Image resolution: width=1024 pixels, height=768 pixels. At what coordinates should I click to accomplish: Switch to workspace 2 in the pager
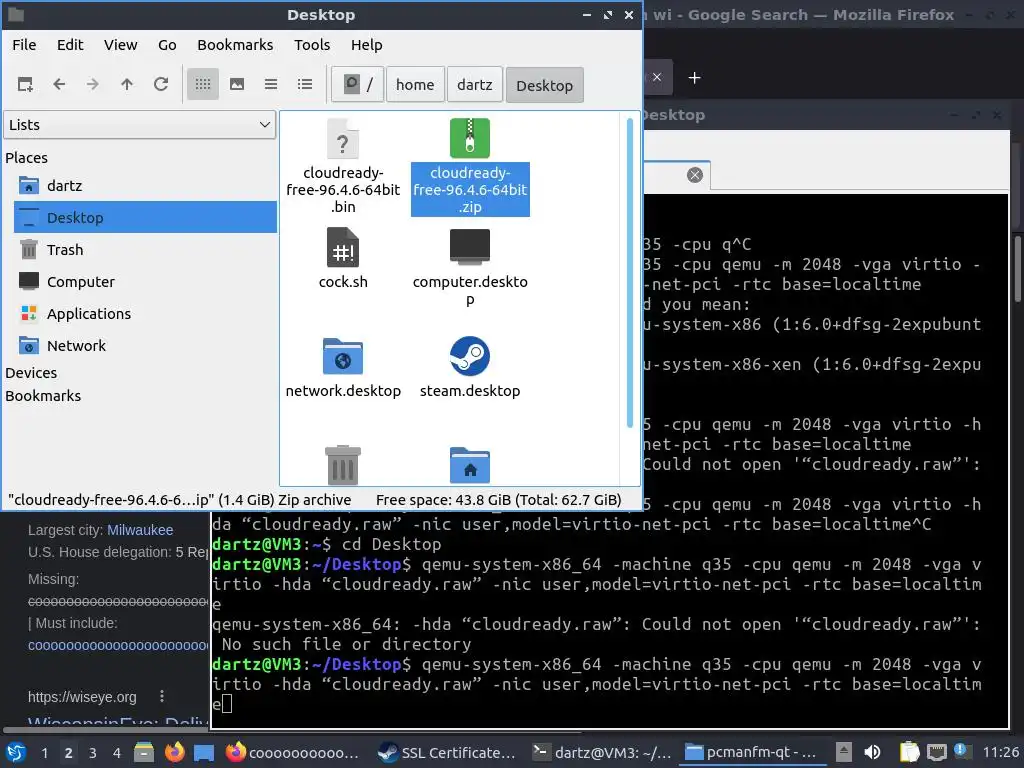point(69,753)
